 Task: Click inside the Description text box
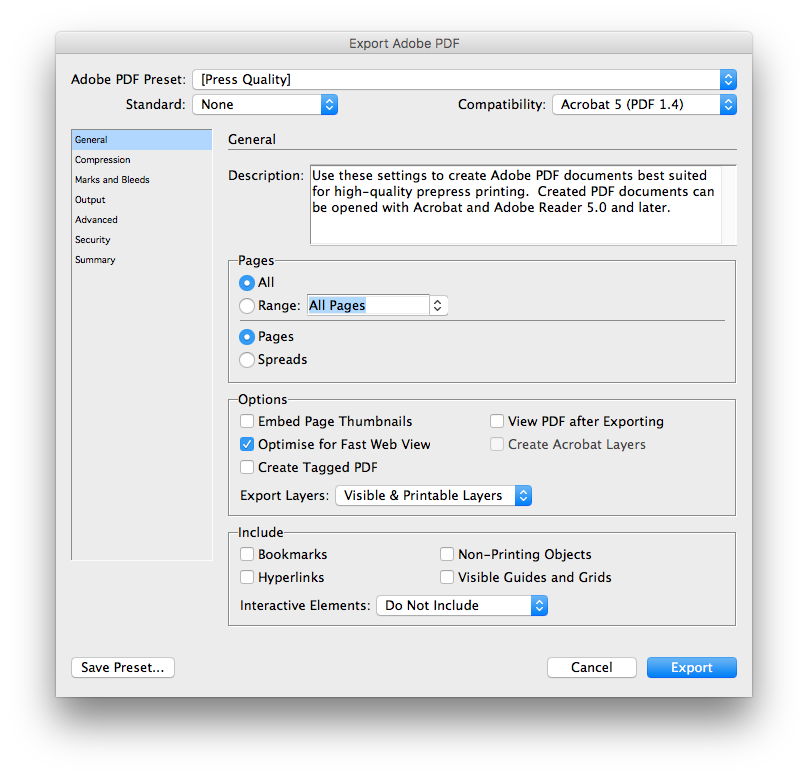tap(516, 205)
